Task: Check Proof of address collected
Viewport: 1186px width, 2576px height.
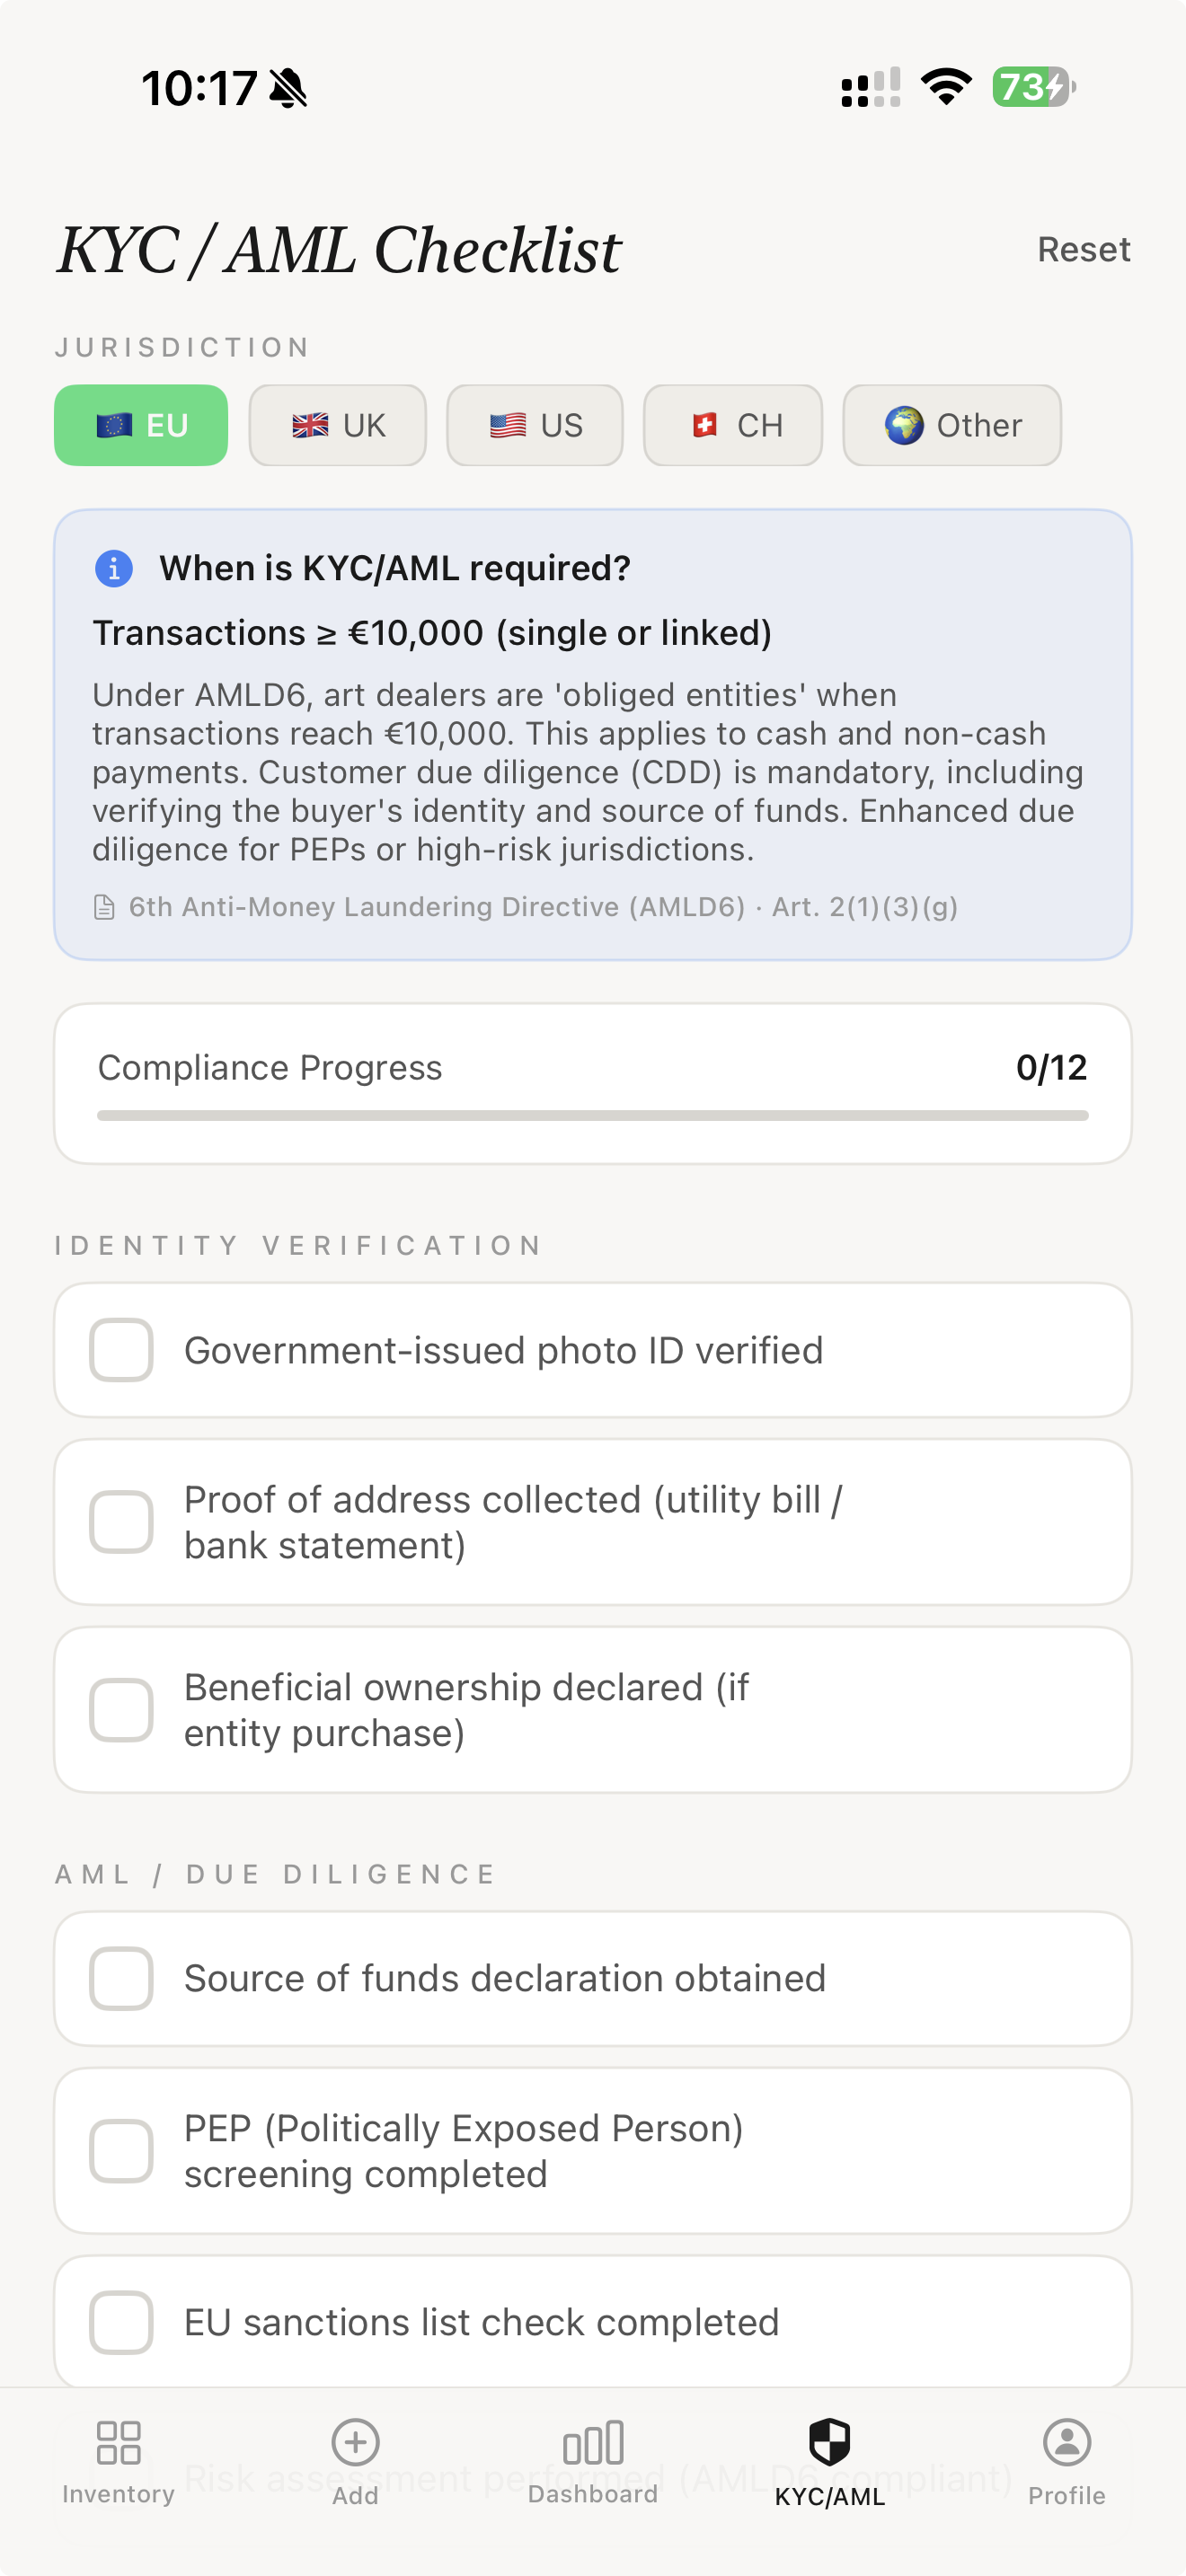Action: [x=120, y=1521]
